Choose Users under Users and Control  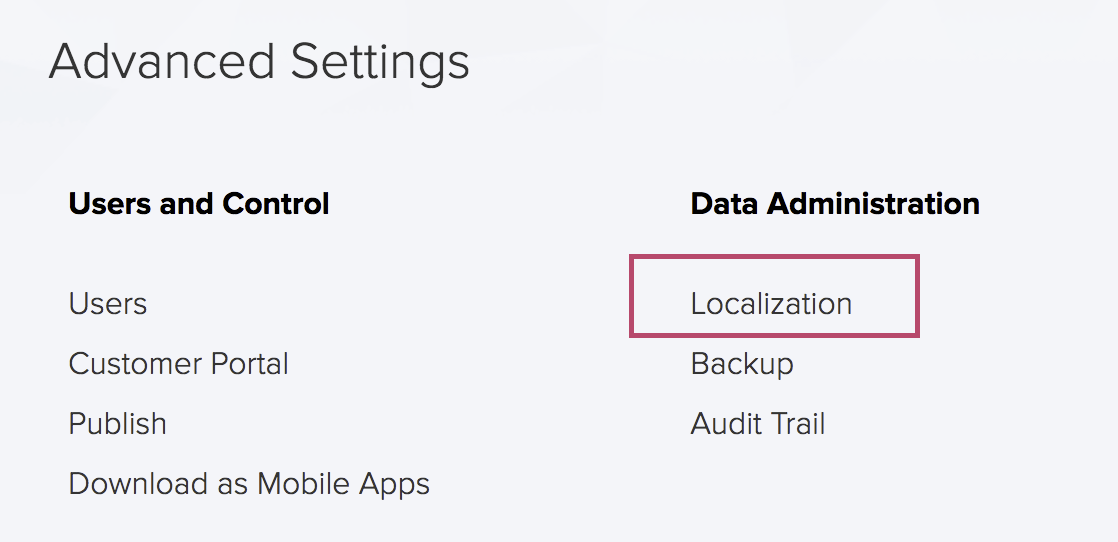[x=108, y=304]
